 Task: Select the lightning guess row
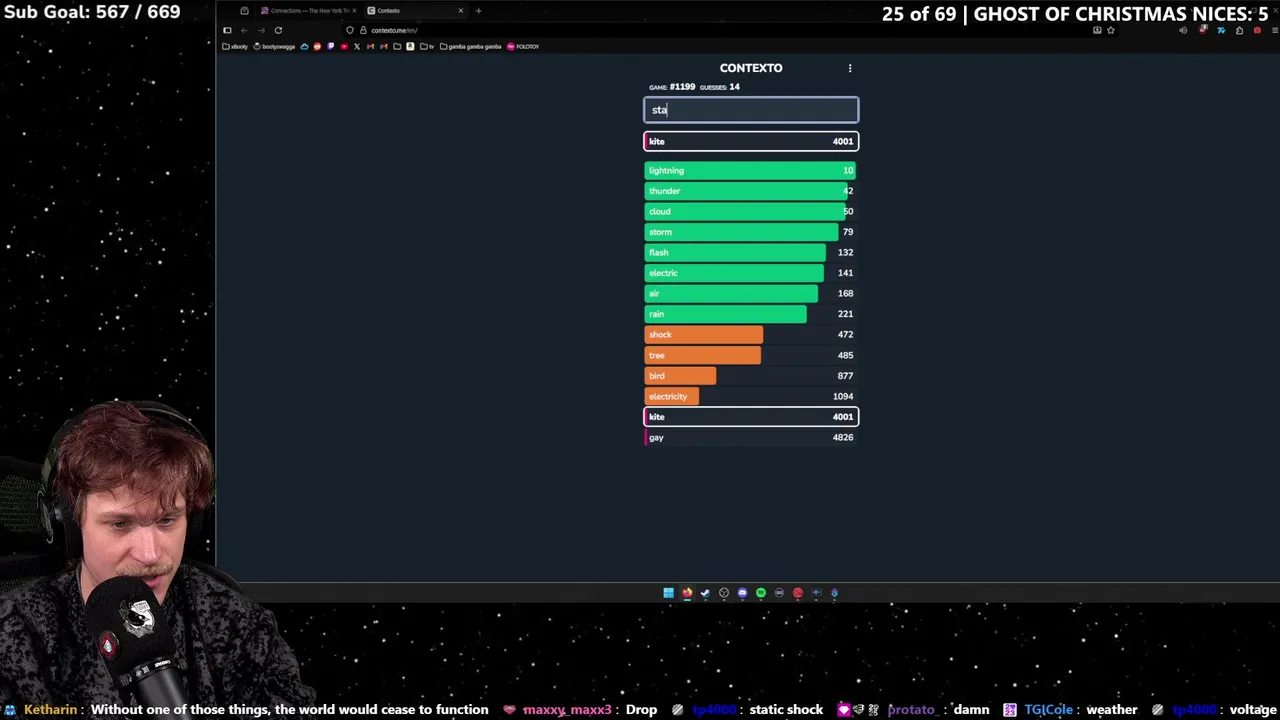click(x=751, y=170)
